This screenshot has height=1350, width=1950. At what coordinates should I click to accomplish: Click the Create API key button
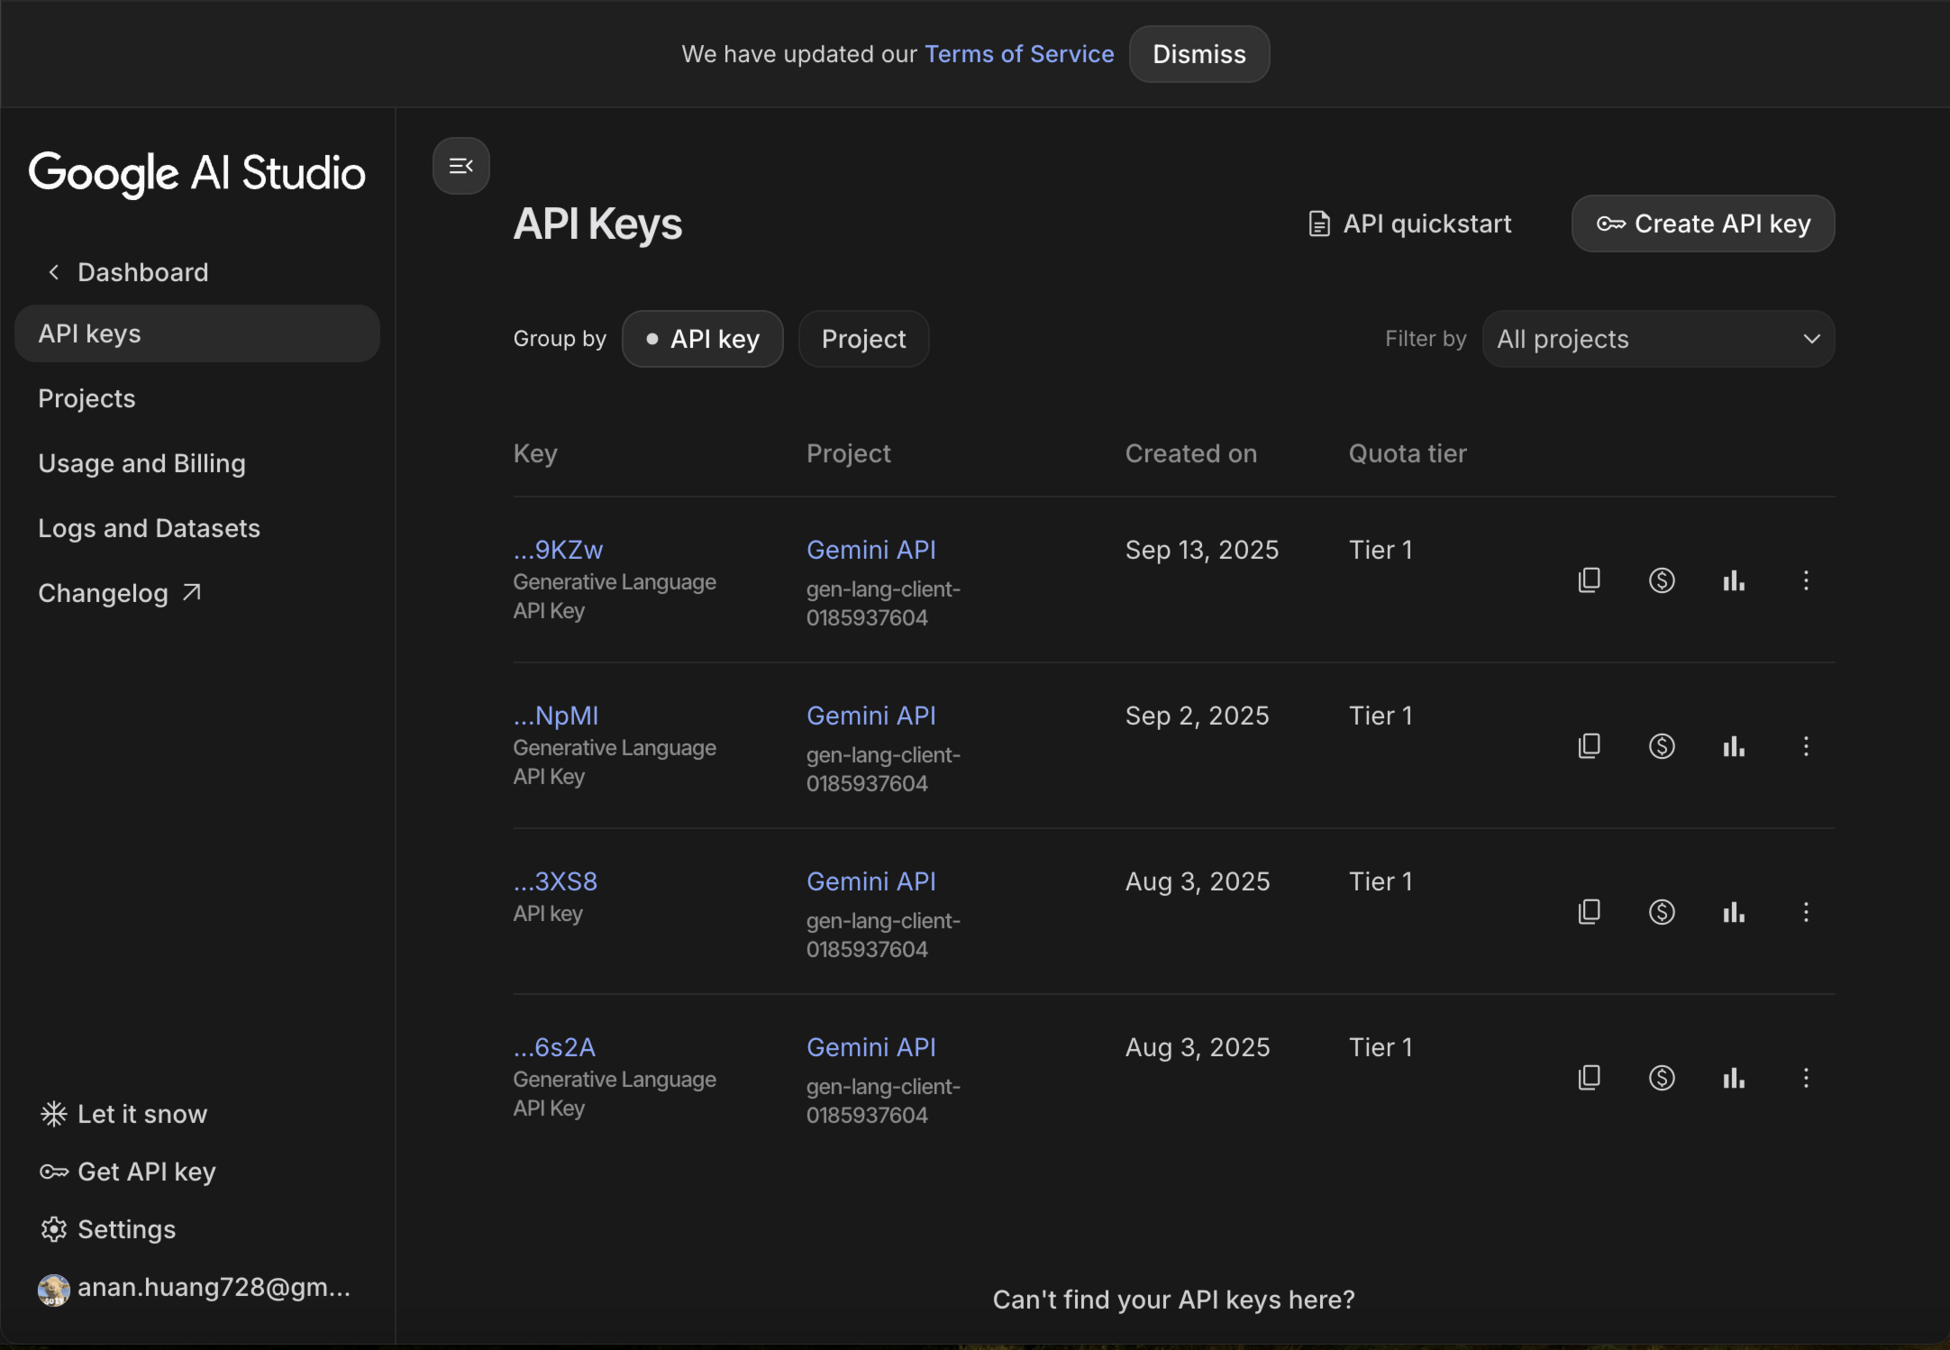1702,224
